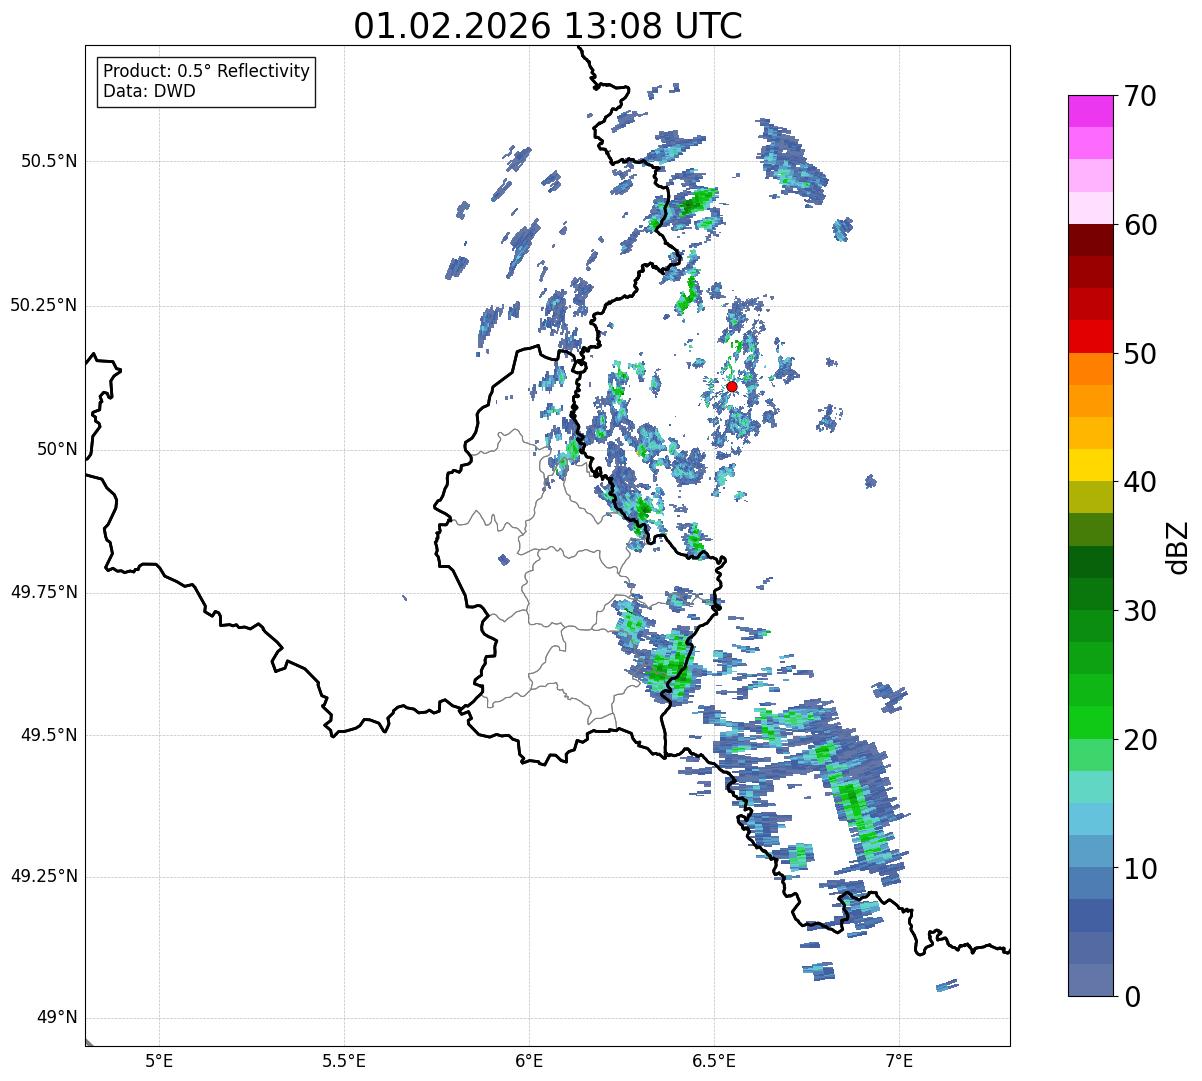Click the longitude label 5°E
This screenshot has height=1081, width=1202.
coord(159,1061)
